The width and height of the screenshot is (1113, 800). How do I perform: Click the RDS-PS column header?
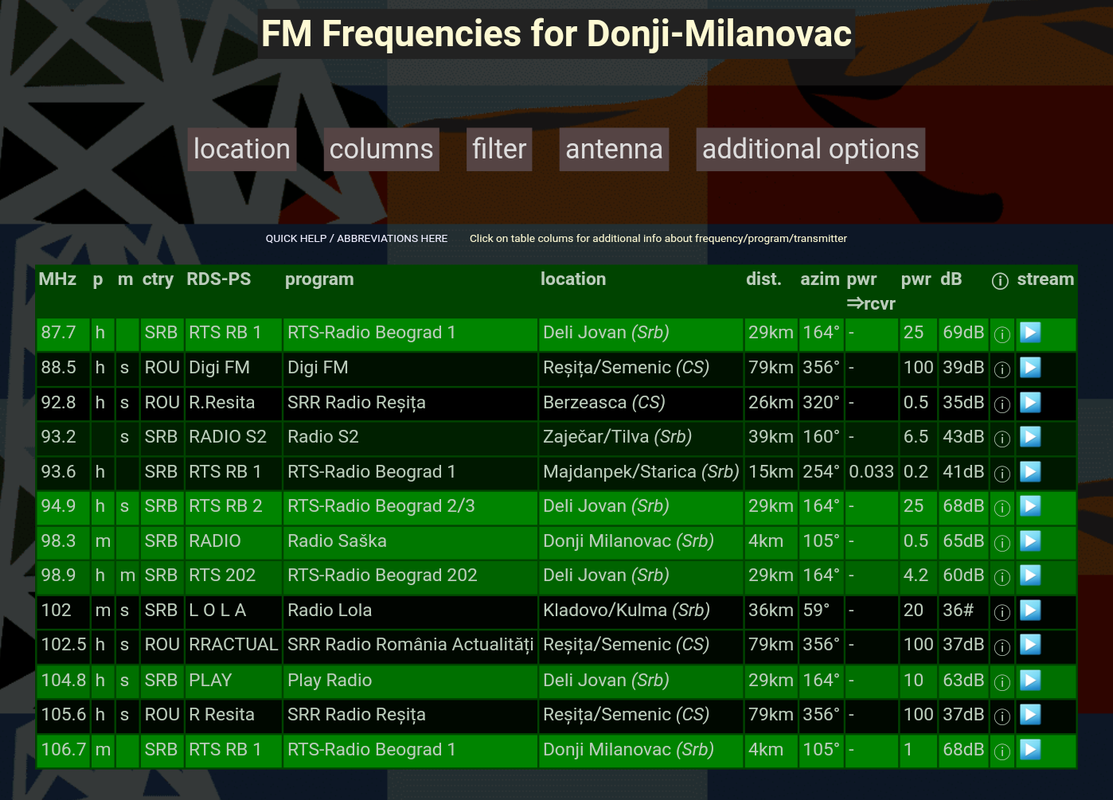[x=219, y=279]
